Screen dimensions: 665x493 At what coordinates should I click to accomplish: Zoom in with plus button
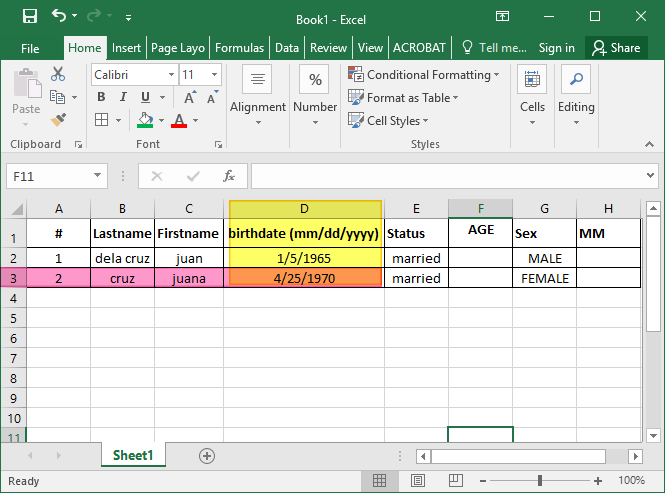tap(598, 481)
